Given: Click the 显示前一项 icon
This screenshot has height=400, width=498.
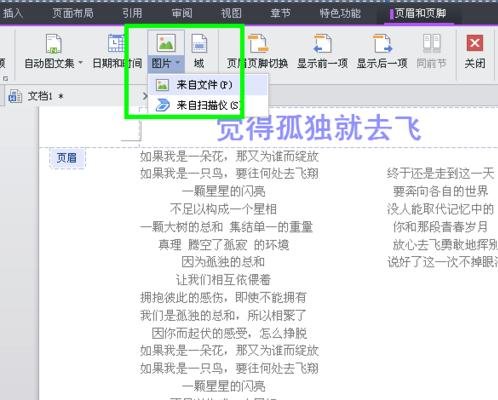Looking at the screenshot, I should (322, 43).
